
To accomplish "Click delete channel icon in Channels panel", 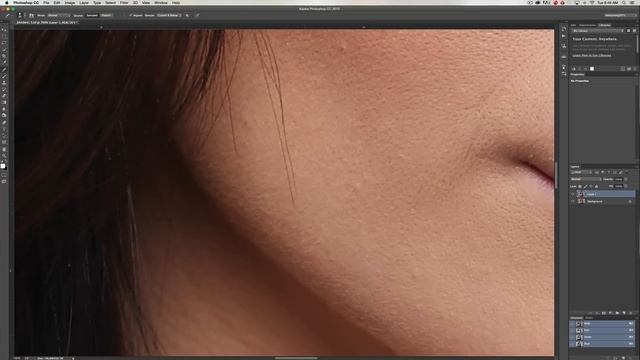I will 631,357.
